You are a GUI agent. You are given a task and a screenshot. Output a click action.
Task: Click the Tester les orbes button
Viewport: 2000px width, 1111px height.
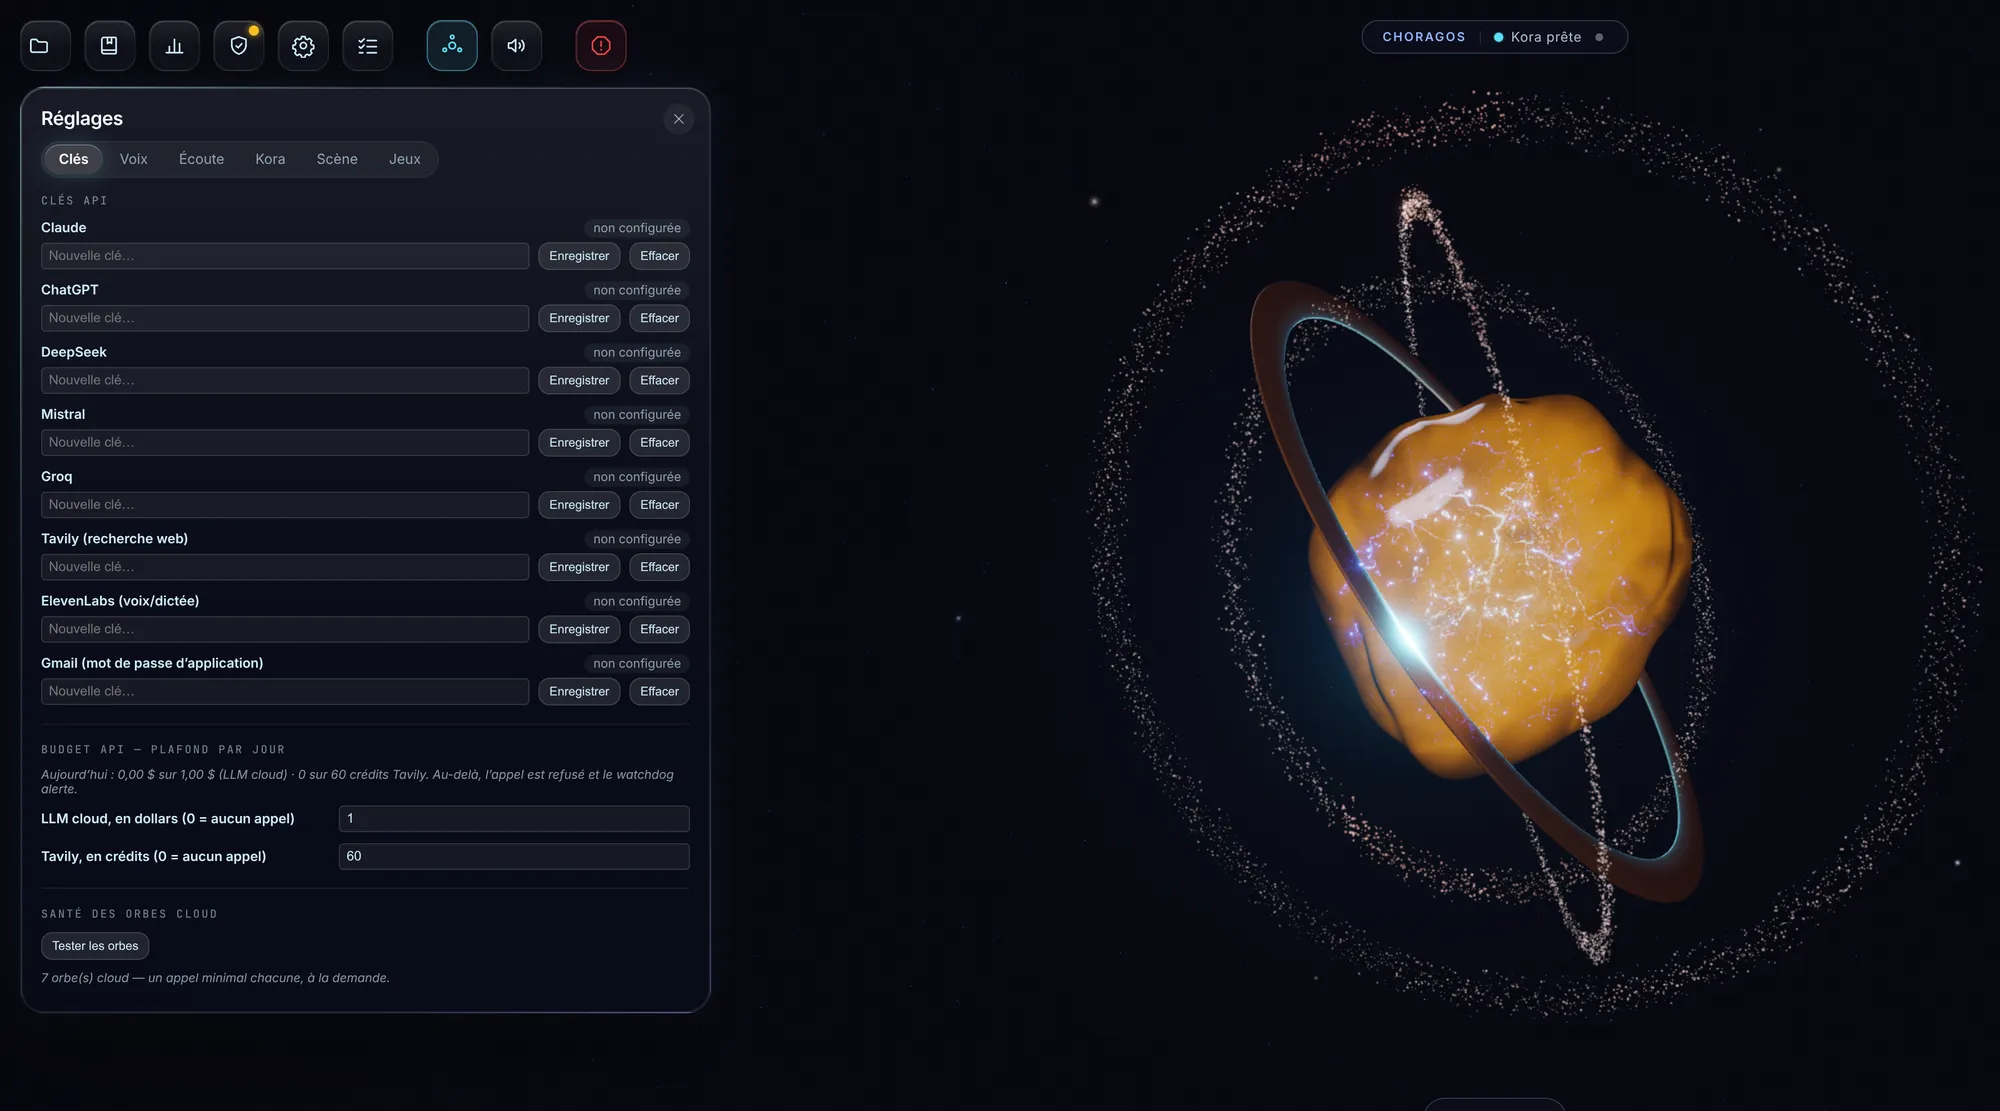point(95,946)
